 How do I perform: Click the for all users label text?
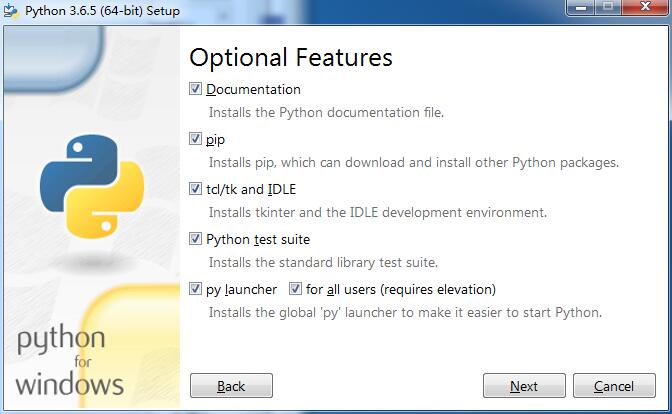(401, 289)
